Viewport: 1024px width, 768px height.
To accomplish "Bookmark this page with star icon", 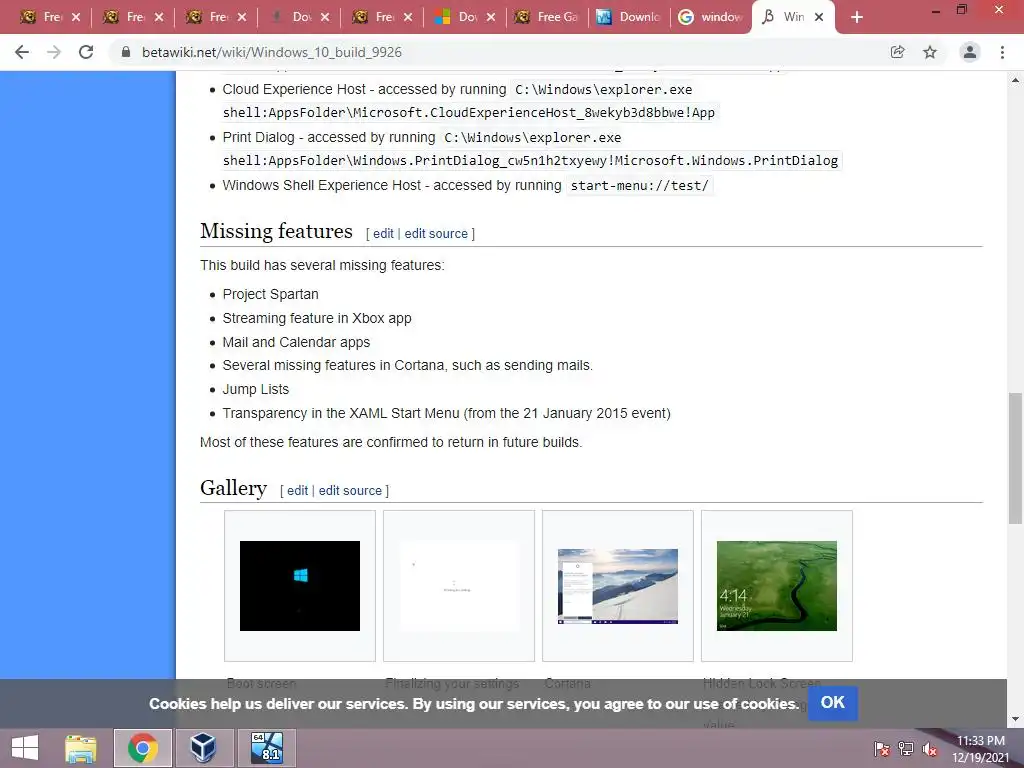I will pos(930,52).
